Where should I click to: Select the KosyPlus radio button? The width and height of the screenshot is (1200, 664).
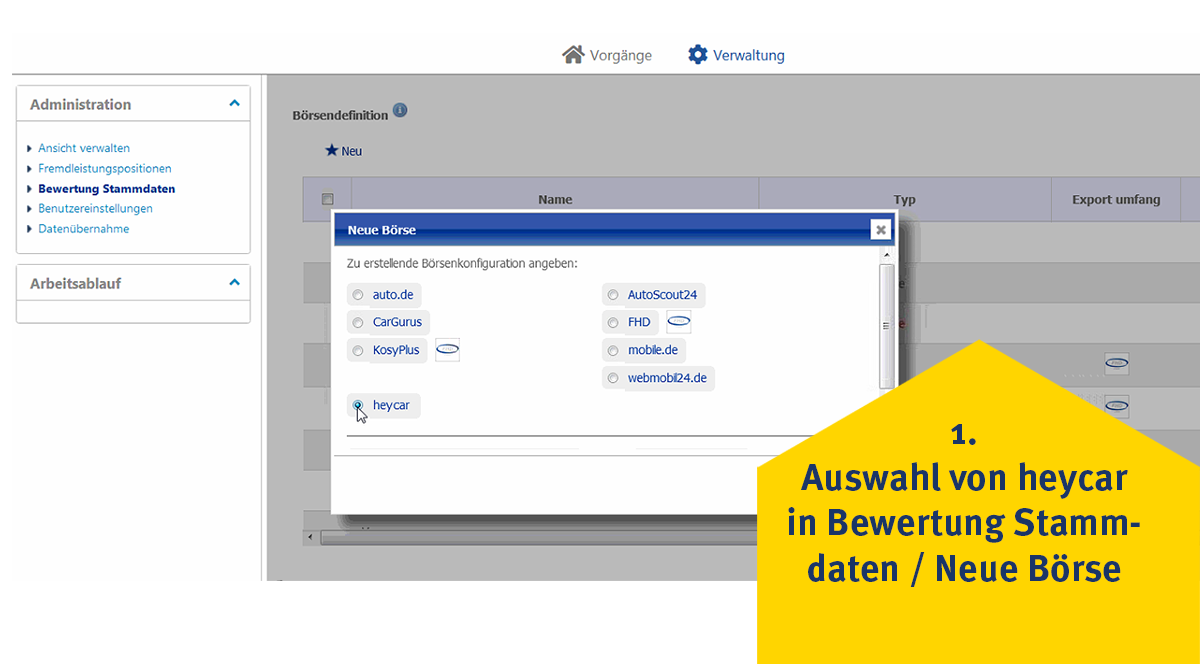[358, 351]
